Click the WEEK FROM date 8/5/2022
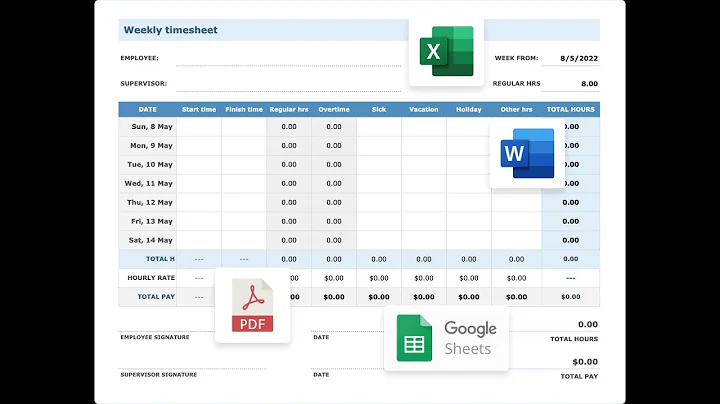 [579, 58]
